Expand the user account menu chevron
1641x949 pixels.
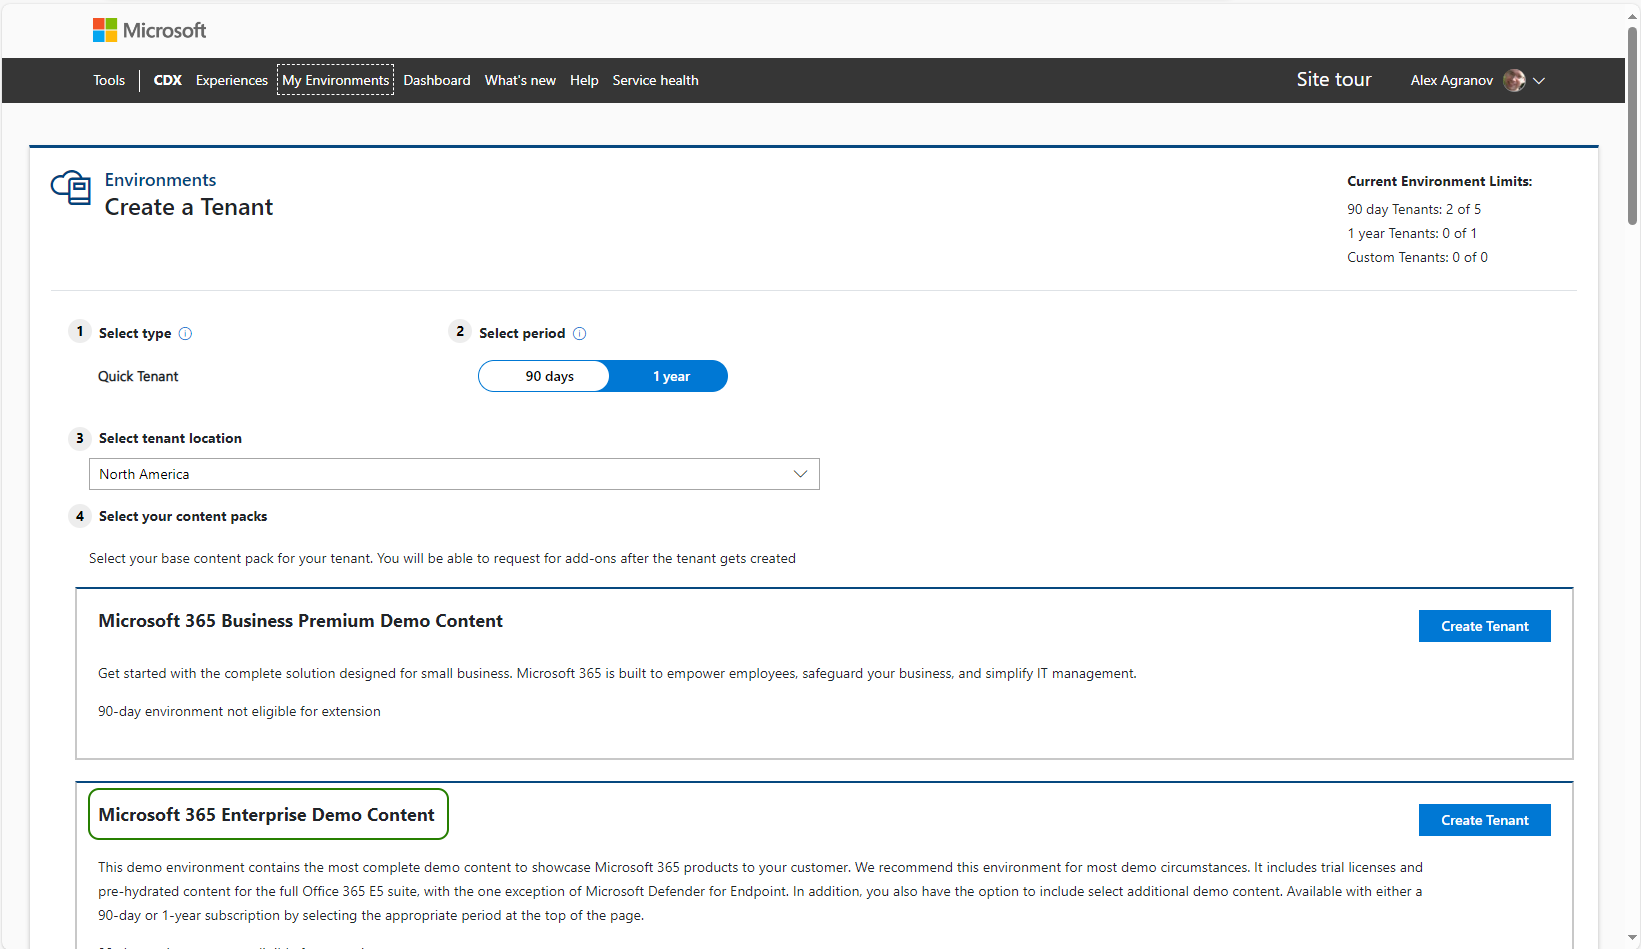click(x=1539, y=81)
